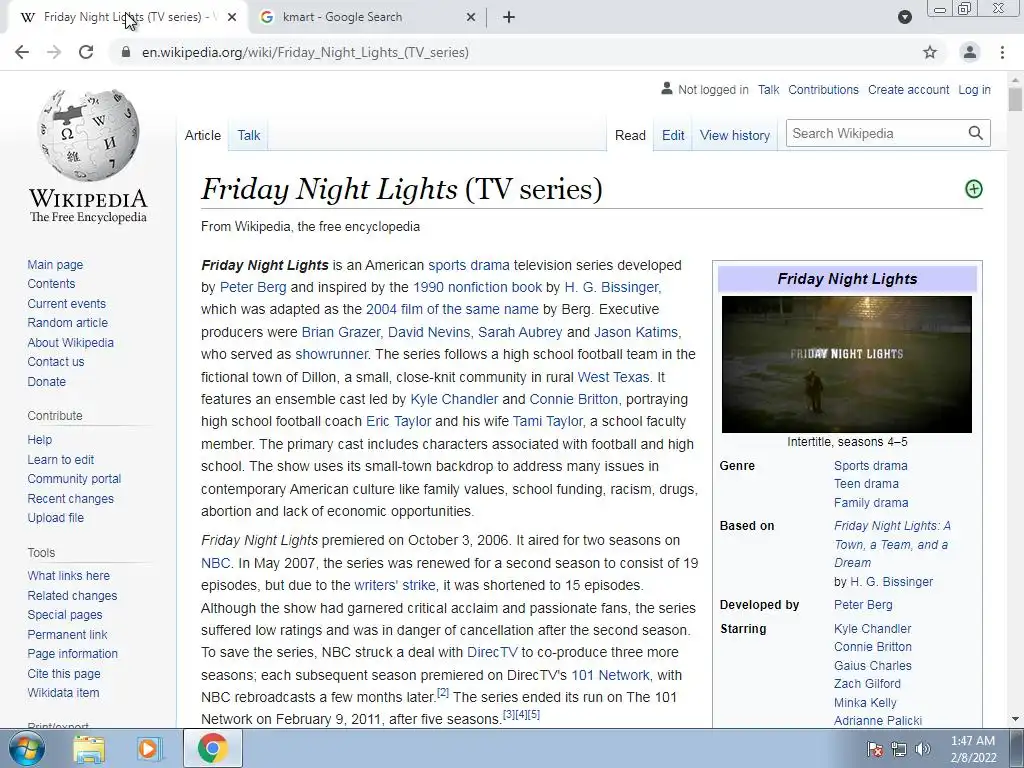Select the Read tab

tap(630, 135)
